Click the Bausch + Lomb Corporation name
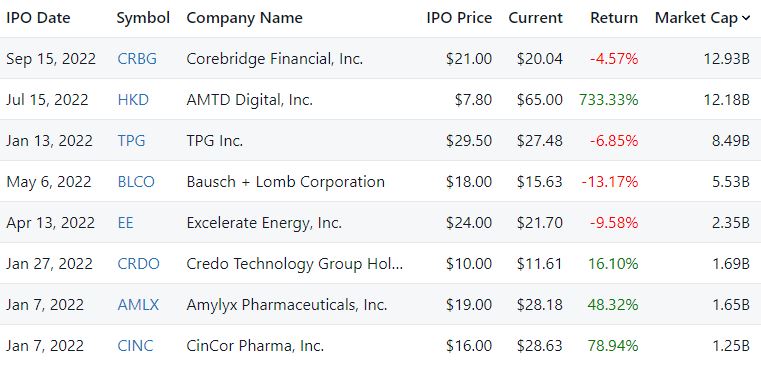761x365 pixels. [x=285, y=182]
